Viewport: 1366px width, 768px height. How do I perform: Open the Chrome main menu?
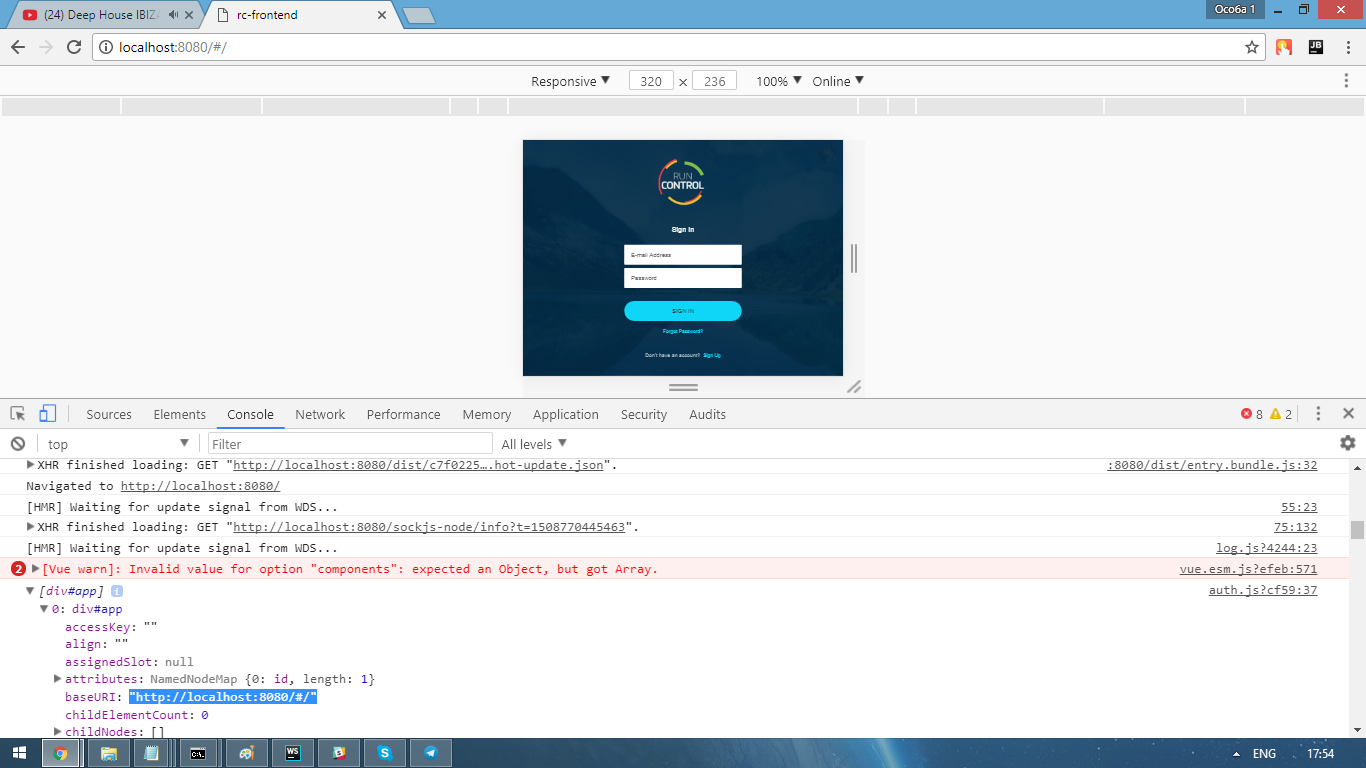(x=1346, y=47)
